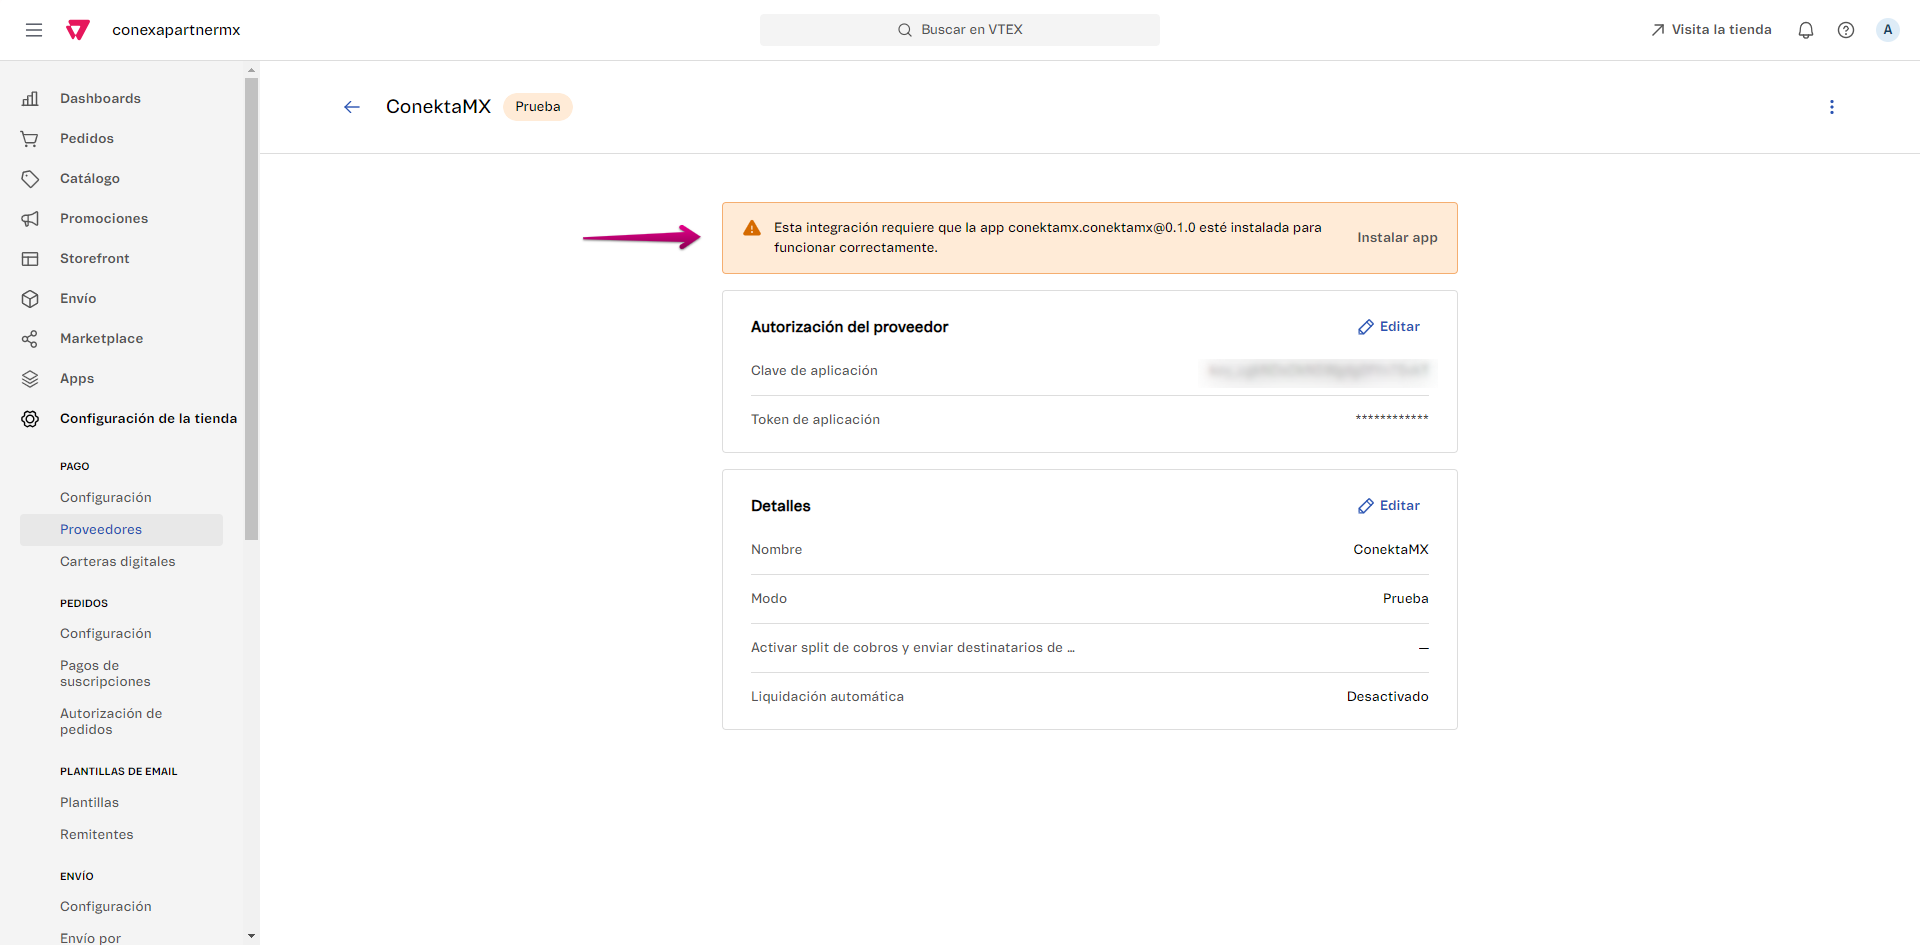Image resolution: width=1920 pixels, height=945 pixels.
Task: Click the Modo value Prueba
Action: coord(1405,599)
